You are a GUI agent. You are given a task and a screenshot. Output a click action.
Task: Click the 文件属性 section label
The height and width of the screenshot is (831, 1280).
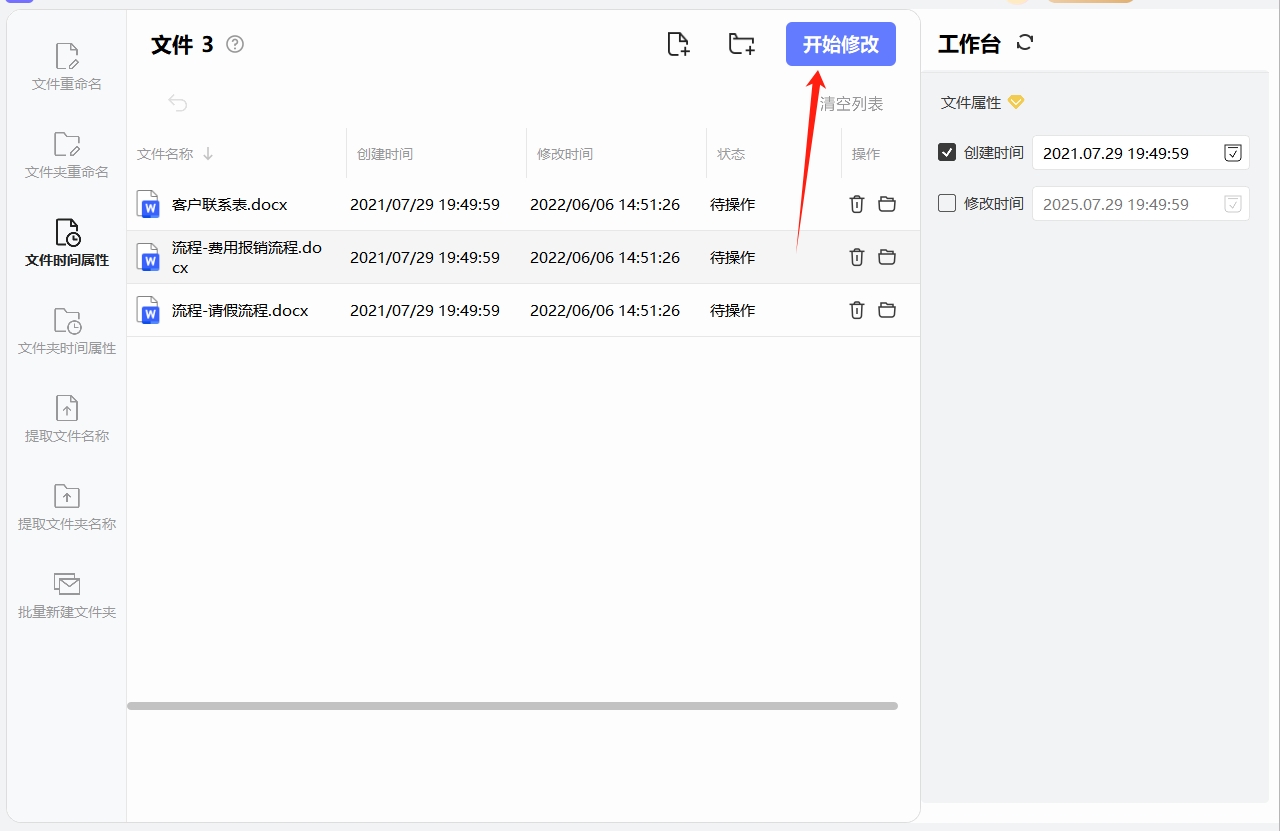point(971,102)
